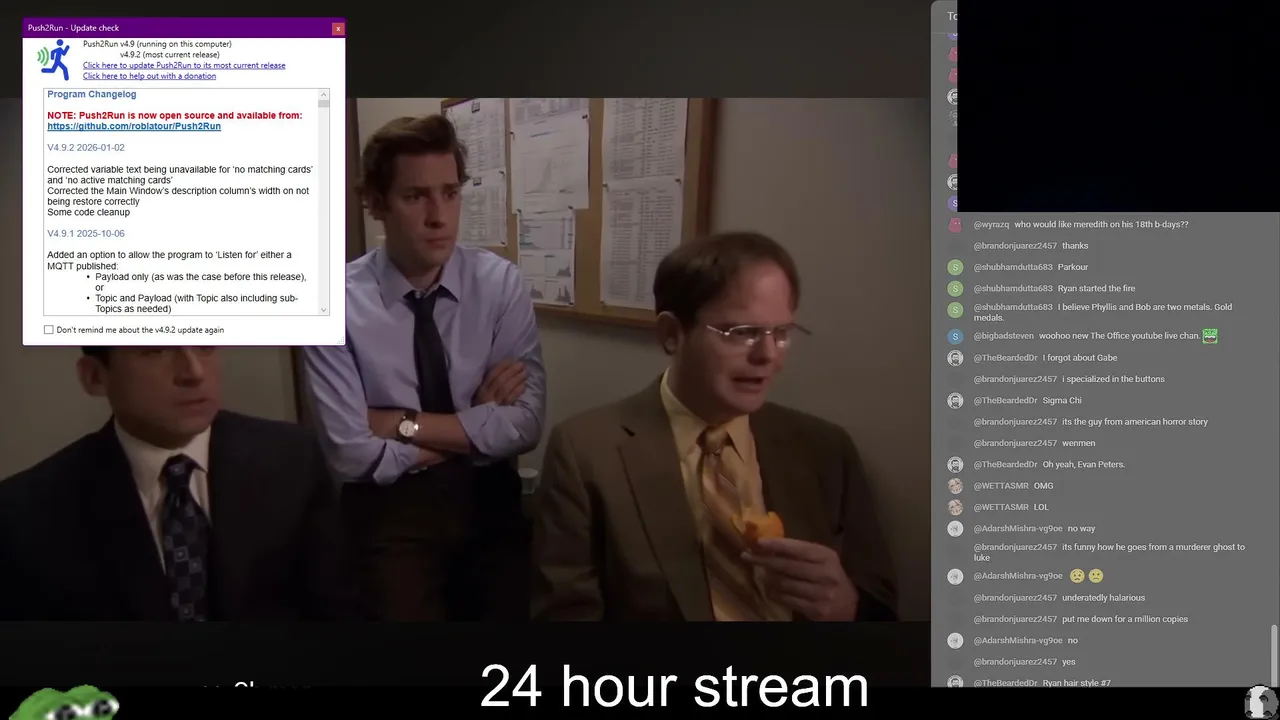Click the WETTASMR avatar beside 'LOL'
This screenshot has height=720, width=1280.
[x=955, y=507]
